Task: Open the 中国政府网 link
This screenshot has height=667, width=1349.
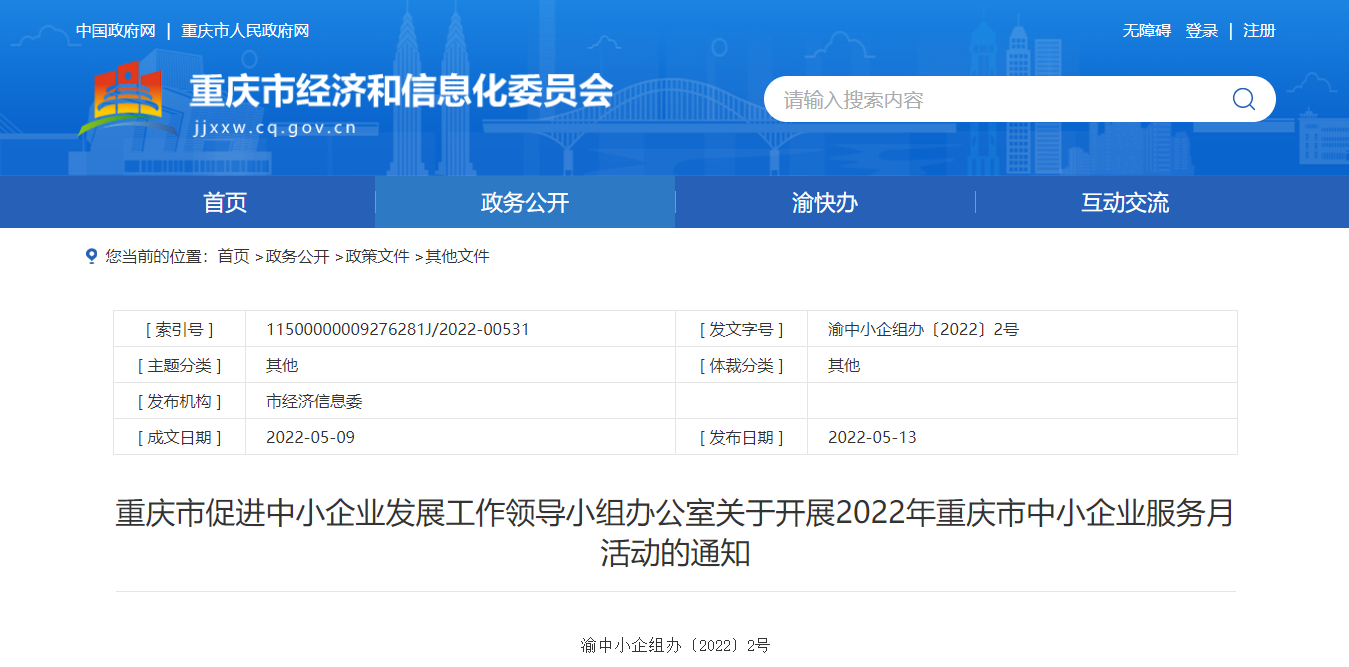Action: click(x=116, y=31)
